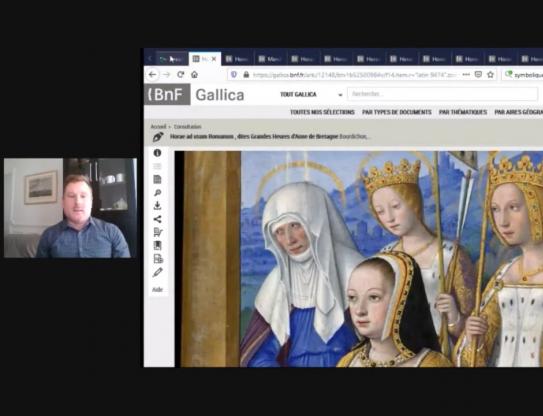Click the browser search box with symbolique text
This screenshot has height=416, width=543.
[x=523, y=74]
